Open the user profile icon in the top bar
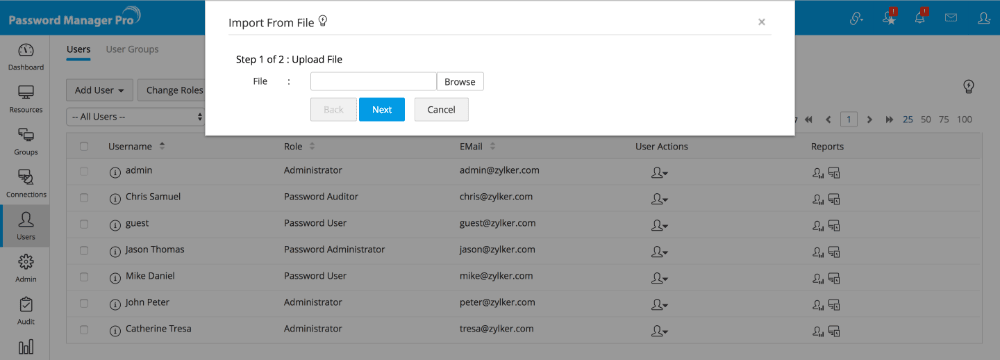 [x=984, y=19]
